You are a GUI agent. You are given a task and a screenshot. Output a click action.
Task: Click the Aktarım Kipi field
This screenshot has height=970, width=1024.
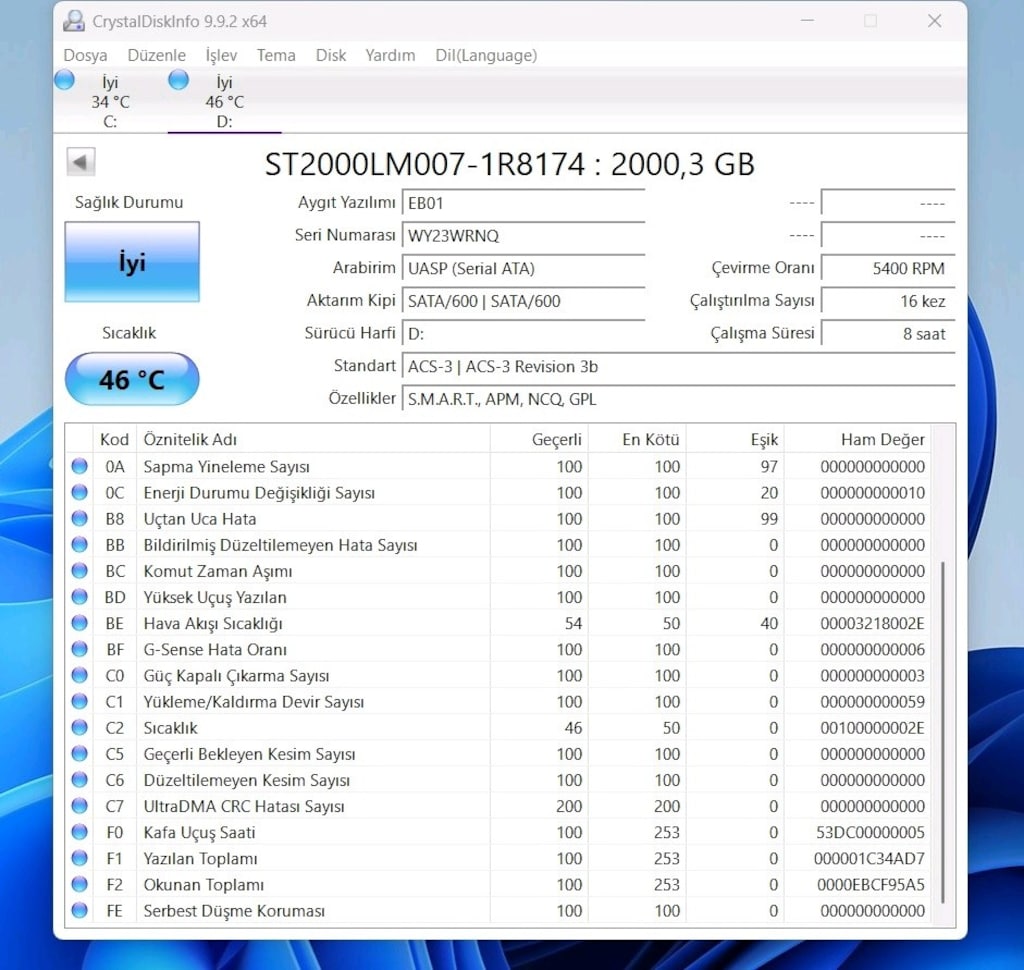523,301
